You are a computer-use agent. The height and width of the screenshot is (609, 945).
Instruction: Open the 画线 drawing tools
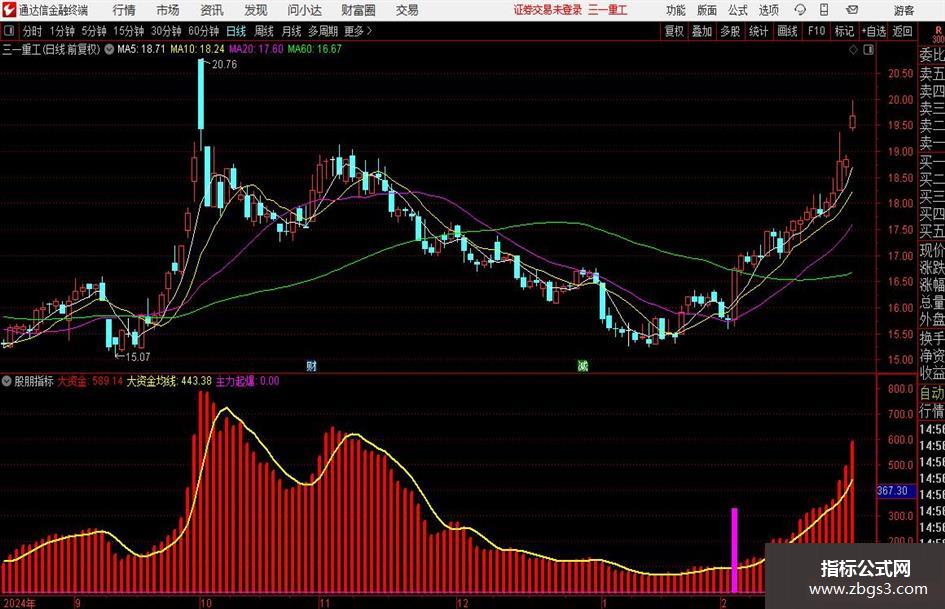787,31
